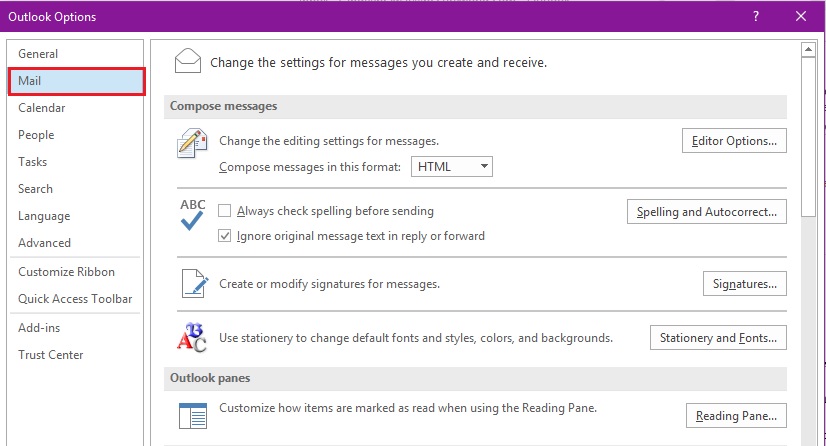Viewport: 826px width, 446px height.
Task: Switch to the Calendar options category
Action: click(x=42, y=108)
